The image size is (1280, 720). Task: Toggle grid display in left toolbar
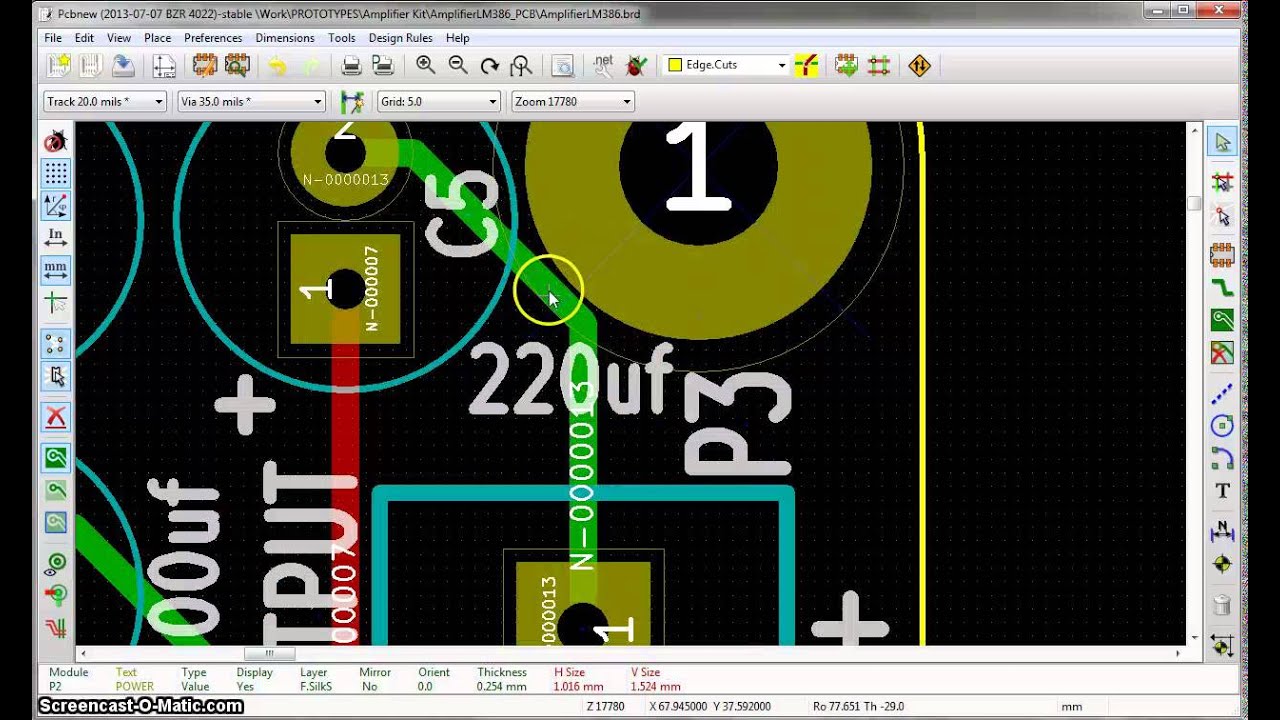(x=56, y=174)
